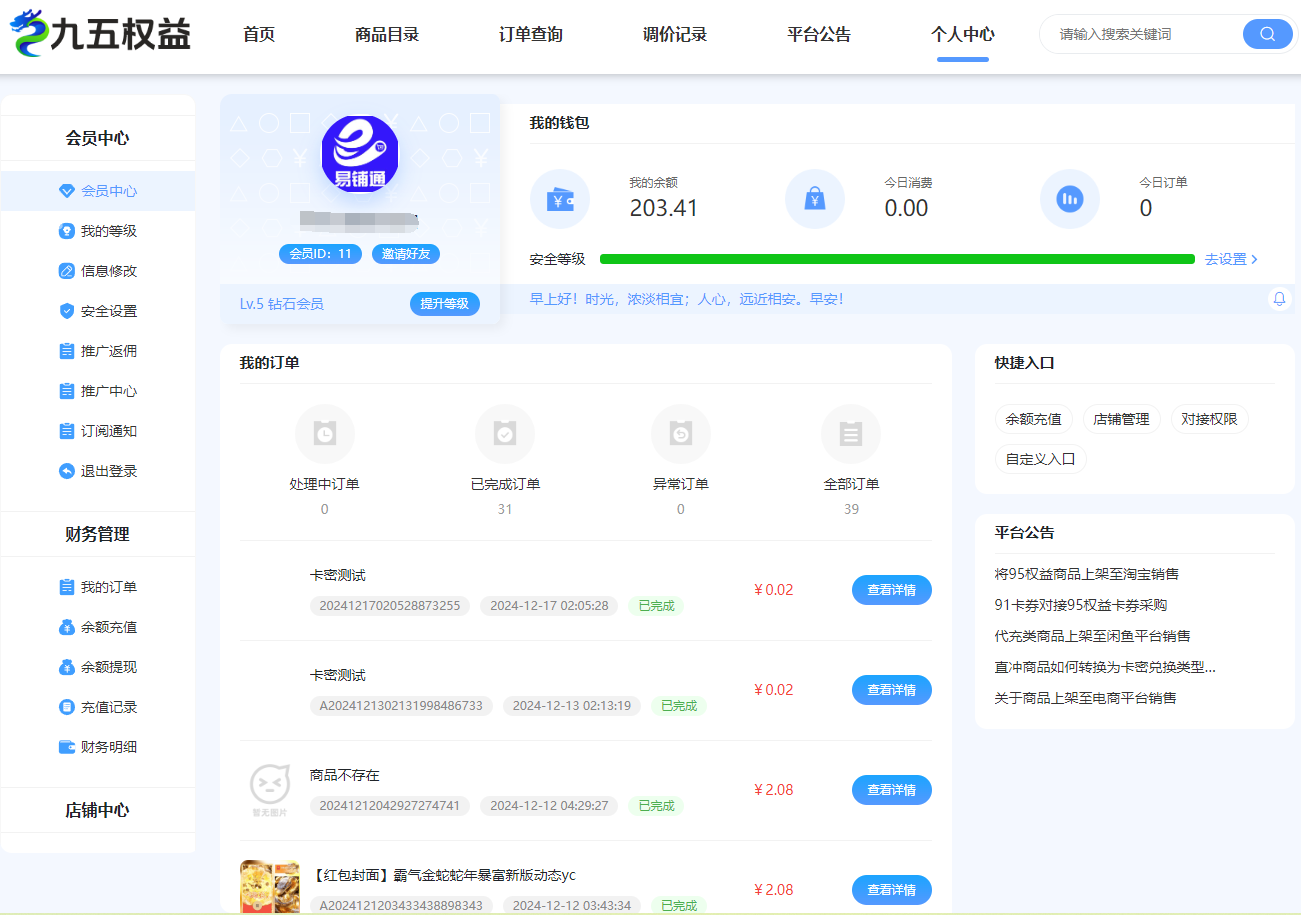This screenshot has width=1301, height=915.
Task: Click the wallet balance icon
Action: (559, 199)
